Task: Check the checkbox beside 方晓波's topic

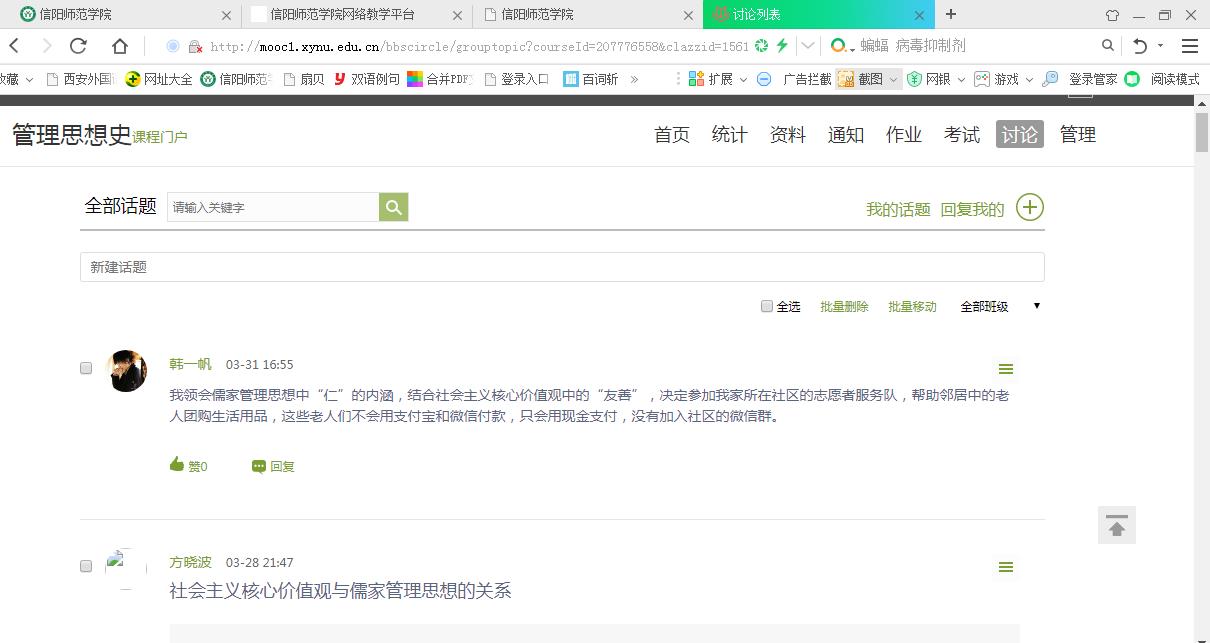Action: point(86,565)
